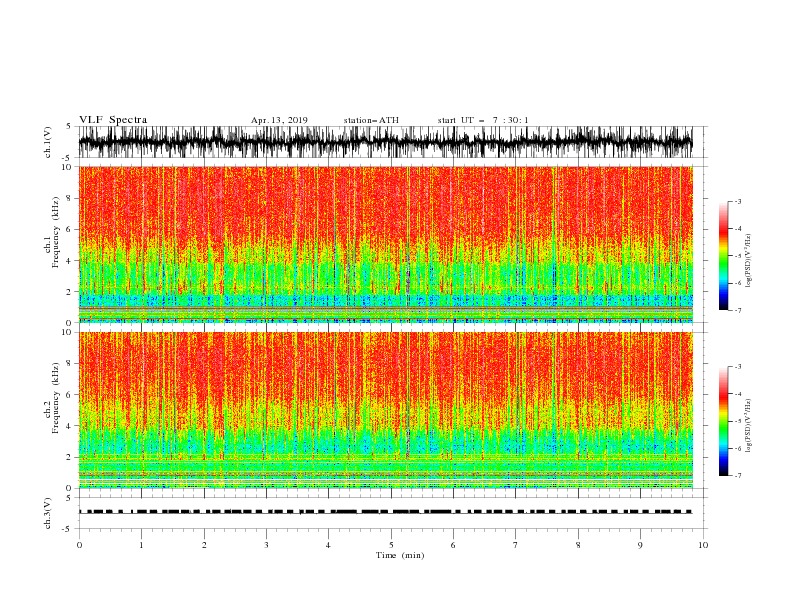Click the ch.2 PSD color bar
This screenshot has width=792, height=612.
tap(723, 421)
